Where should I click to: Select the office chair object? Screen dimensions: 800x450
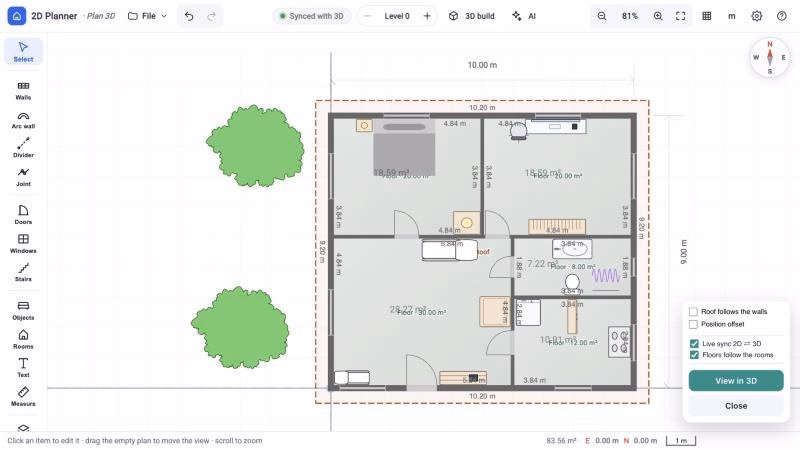[x=518, y=131]
